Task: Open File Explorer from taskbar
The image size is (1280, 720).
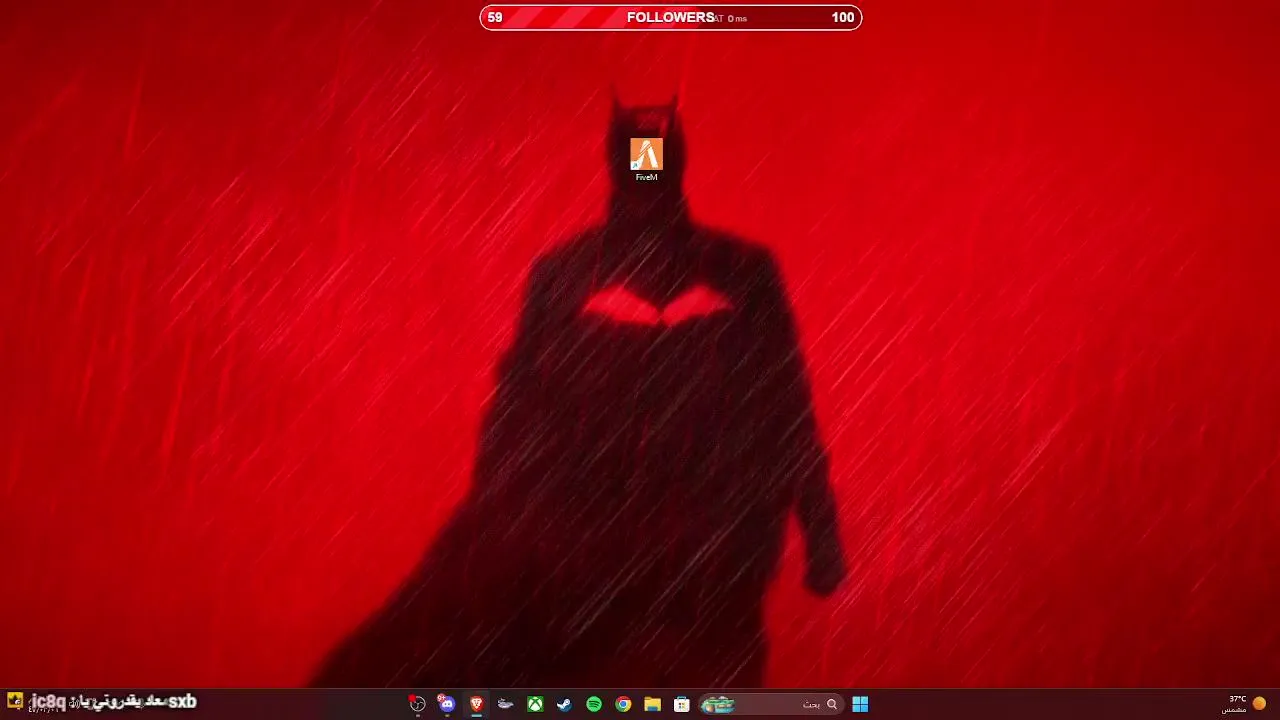Action: tap(652, 704)
